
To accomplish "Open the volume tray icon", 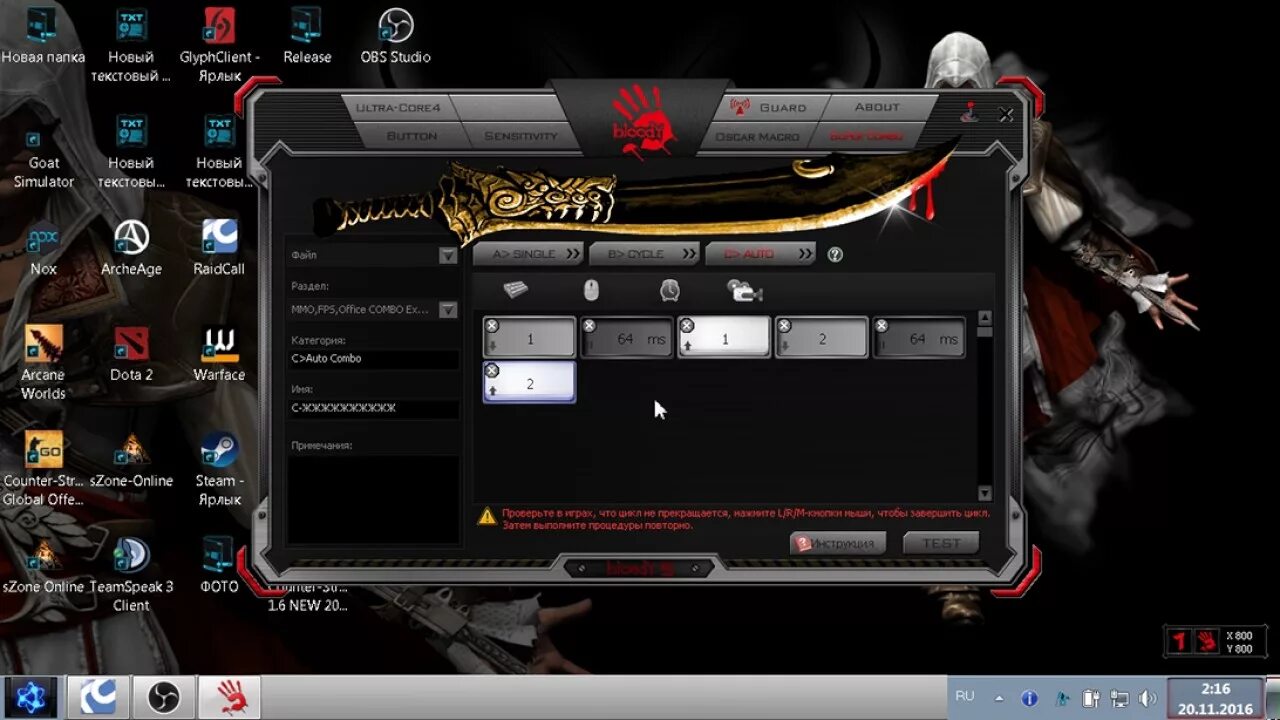I will click(x=1147, y=698).
